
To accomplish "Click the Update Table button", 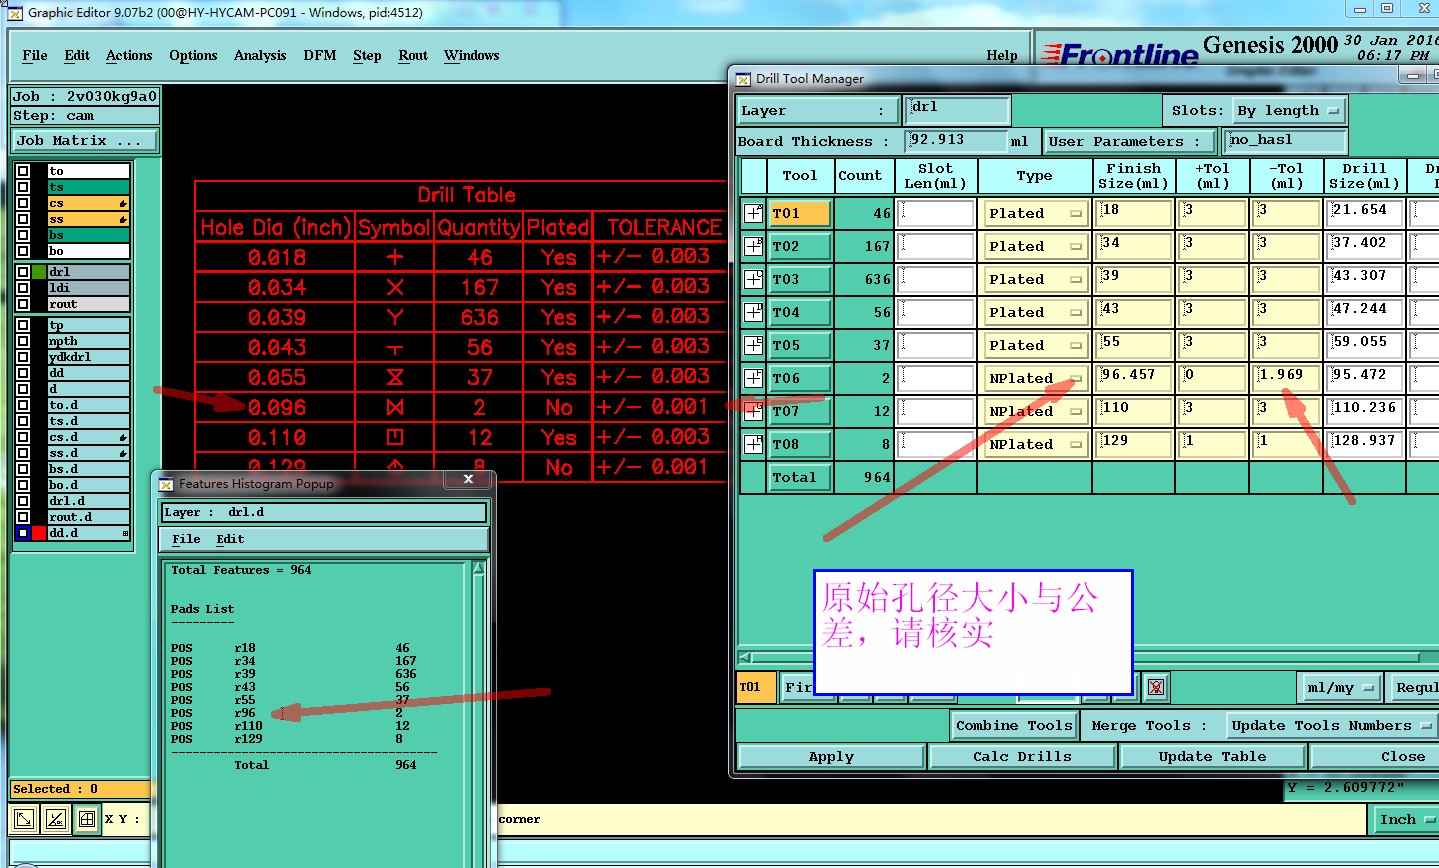I will [1212, 757].
